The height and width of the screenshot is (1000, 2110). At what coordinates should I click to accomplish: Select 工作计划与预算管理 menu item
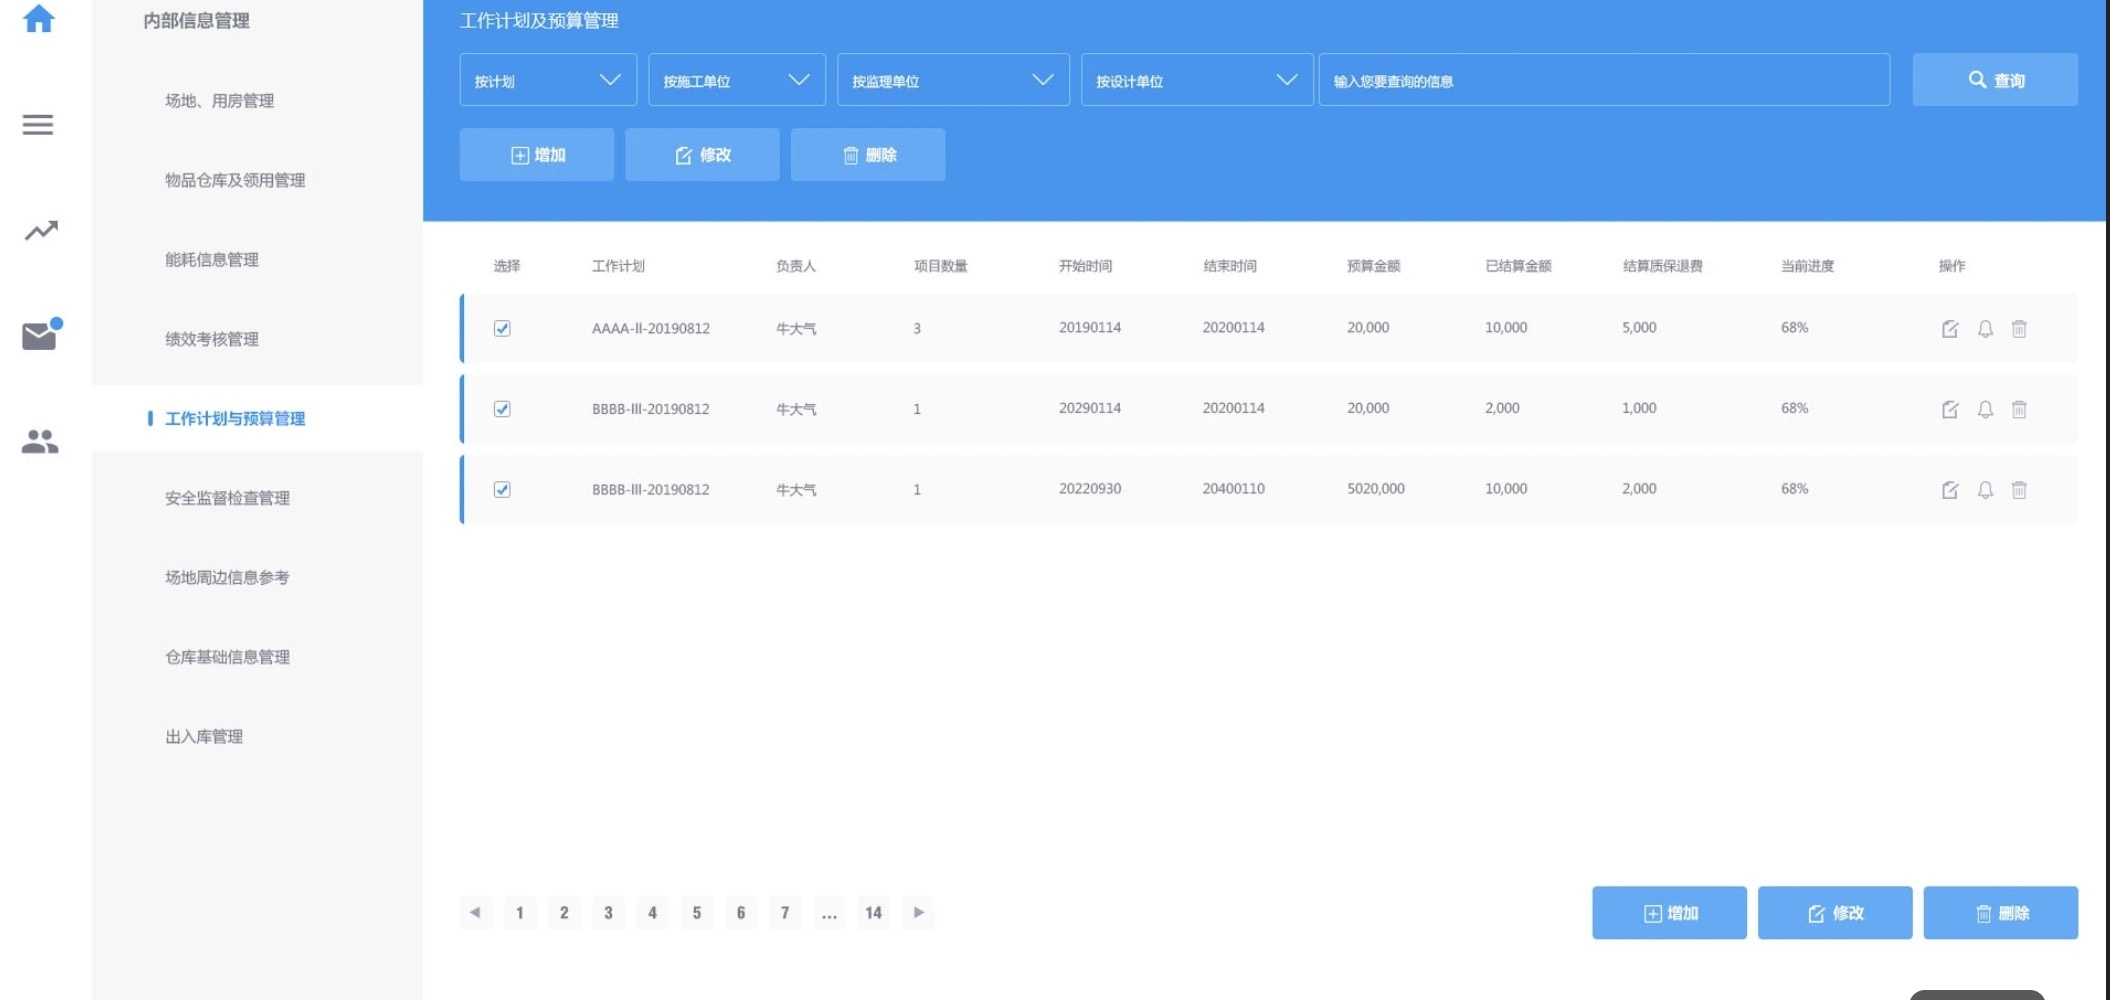pyautogui.click(x=235, y=419)
